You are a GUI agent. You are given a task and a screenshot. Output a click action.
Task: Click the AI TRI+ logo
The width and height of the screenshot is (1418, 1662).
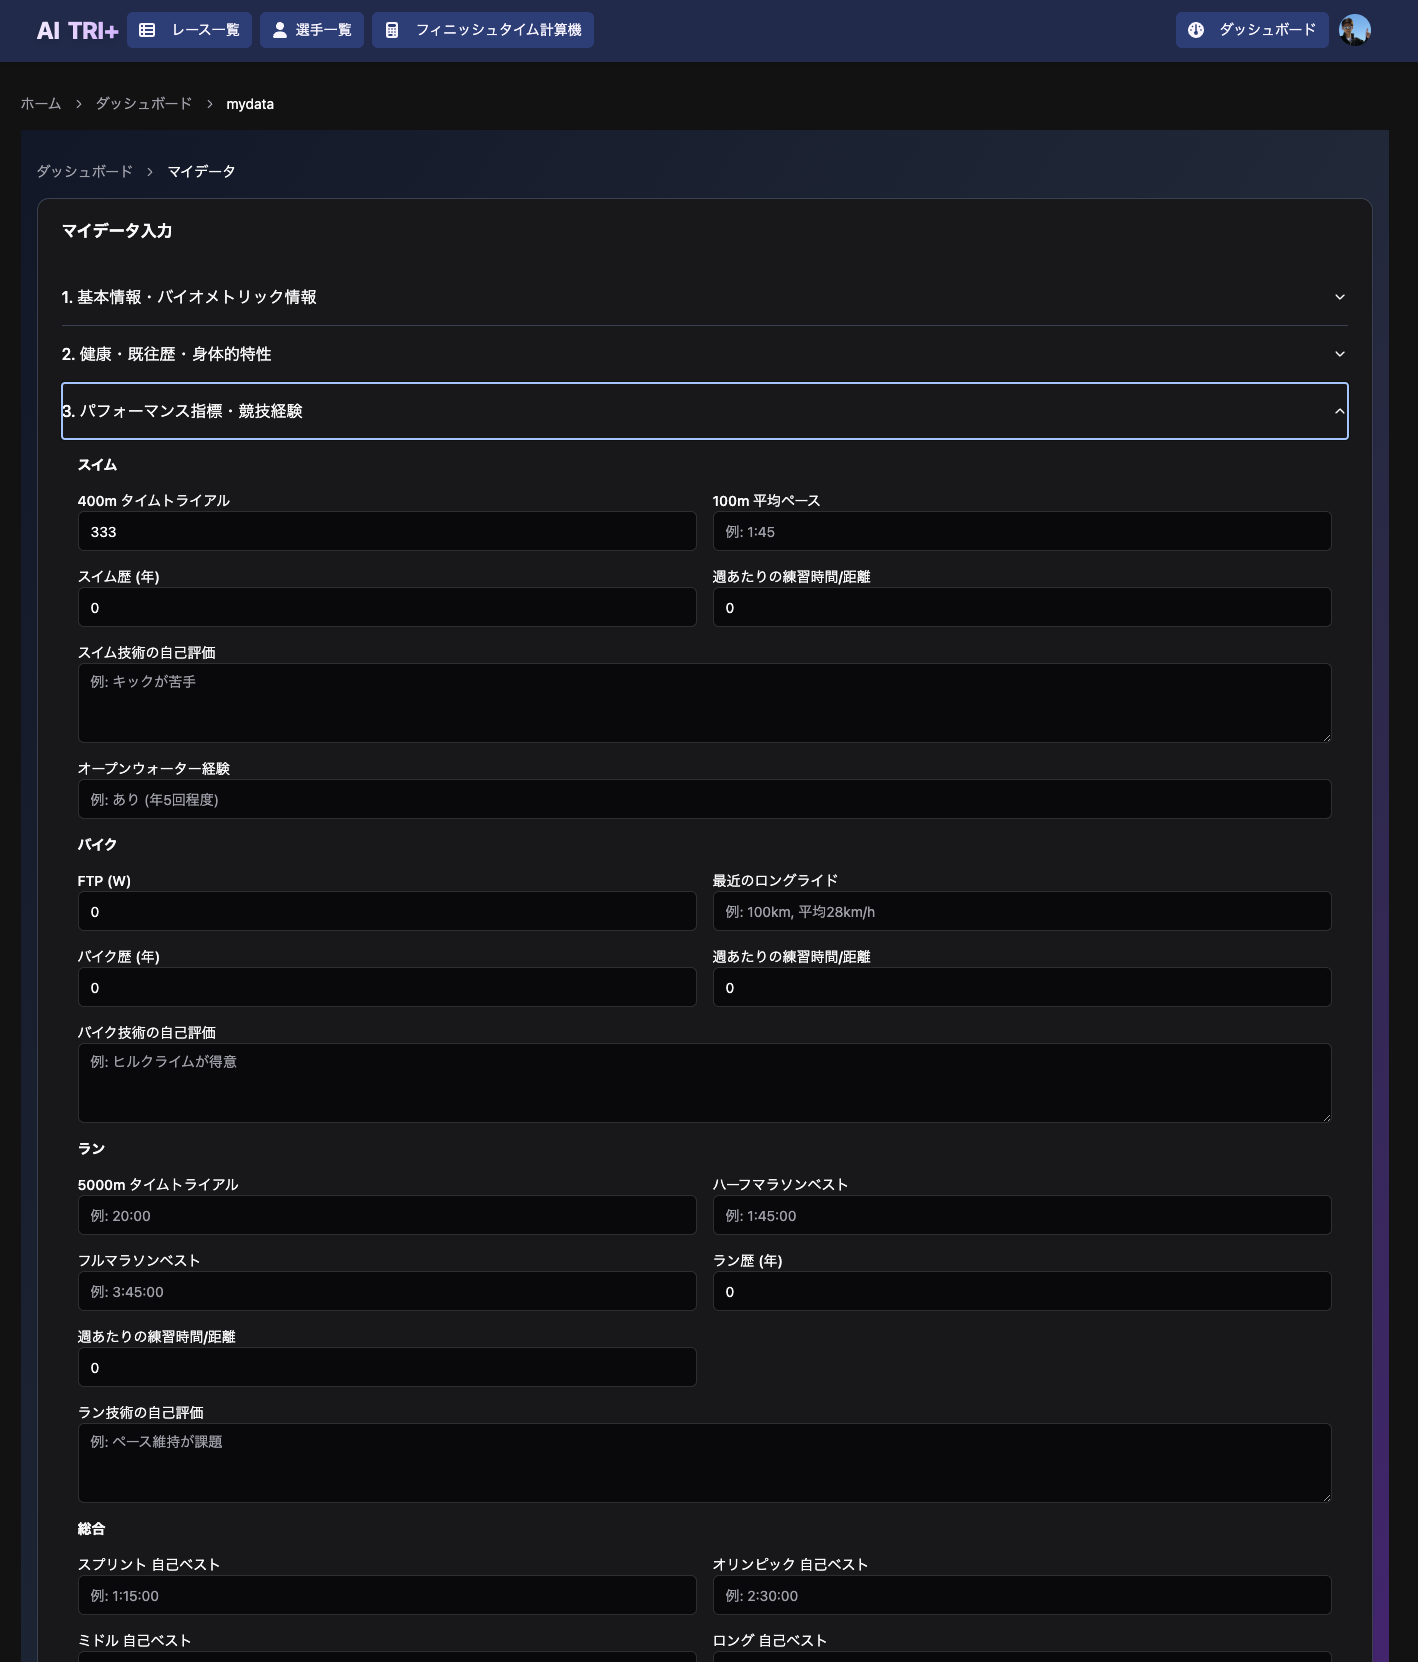pos(77,31)
